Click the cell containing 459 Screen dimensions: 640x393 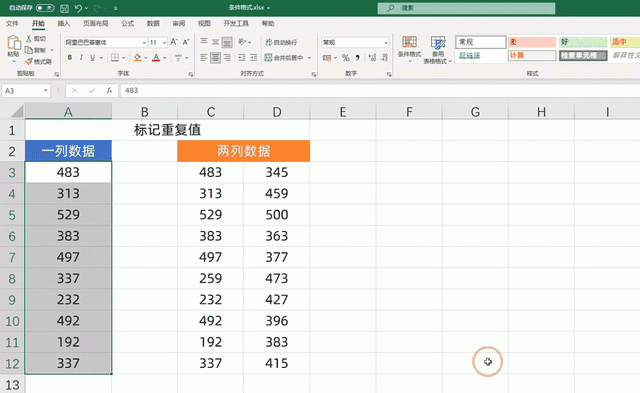(277, 193)
